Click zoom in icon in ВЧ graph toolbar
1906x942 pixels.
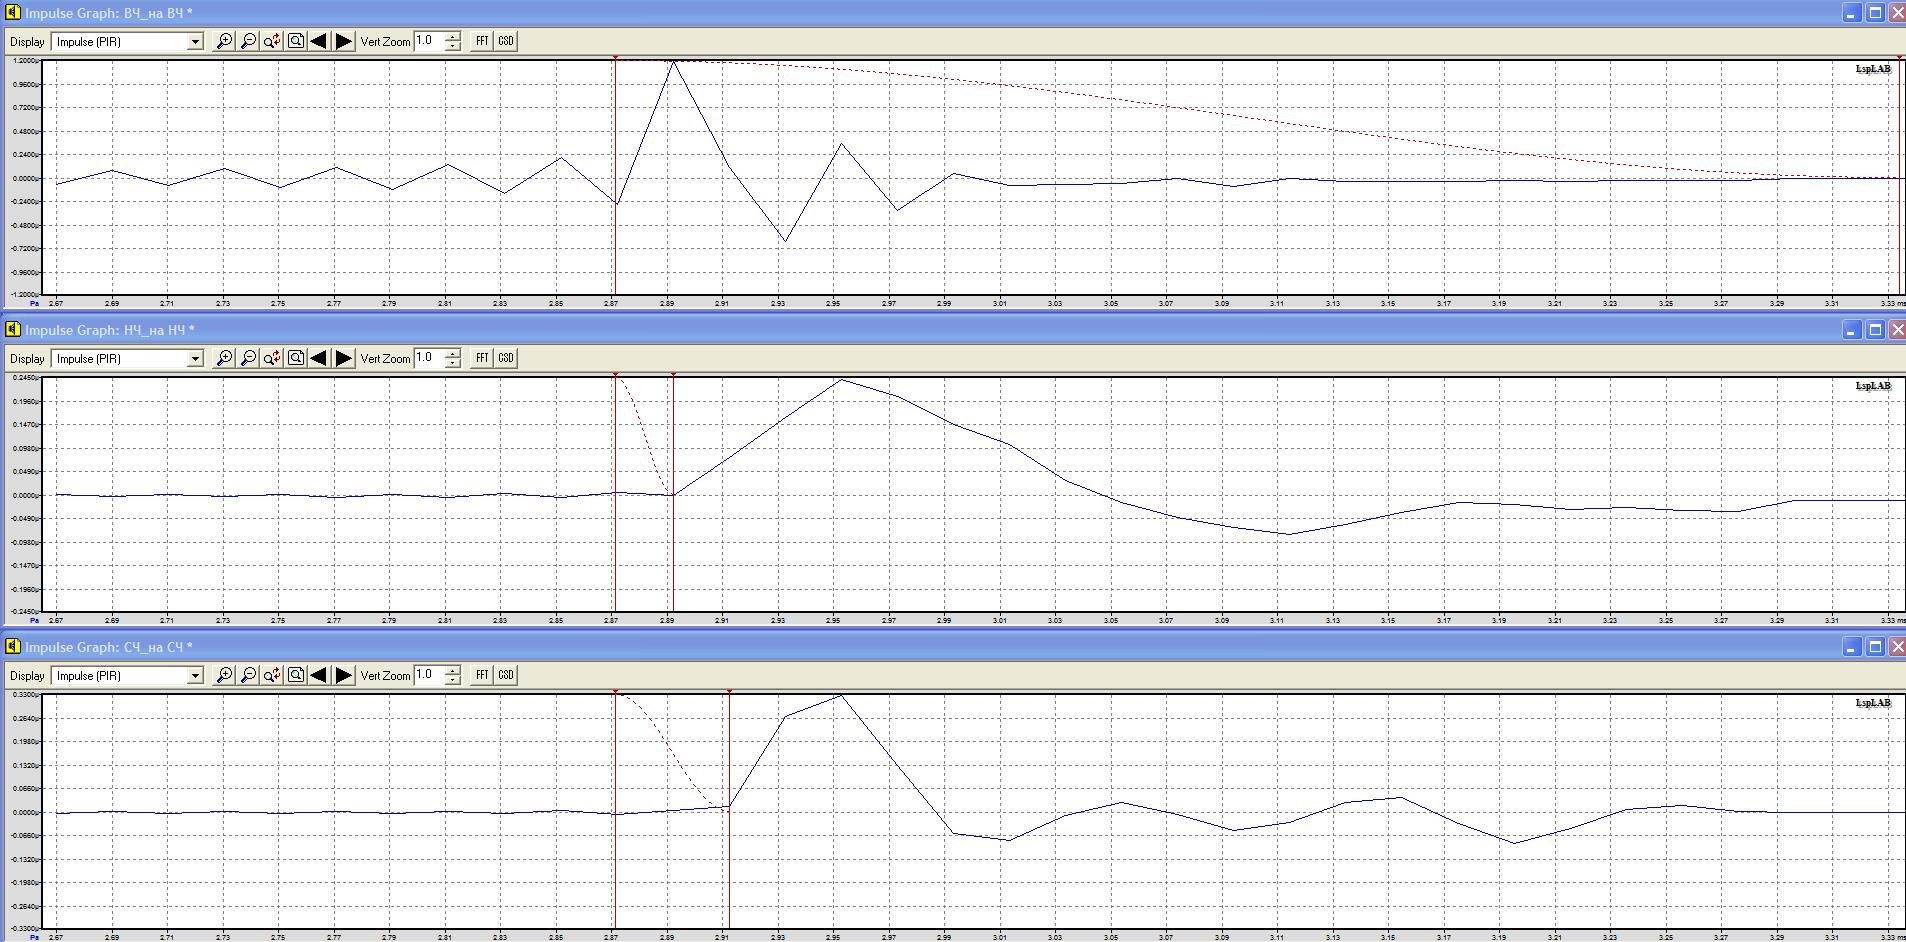(x=225, y=41)
